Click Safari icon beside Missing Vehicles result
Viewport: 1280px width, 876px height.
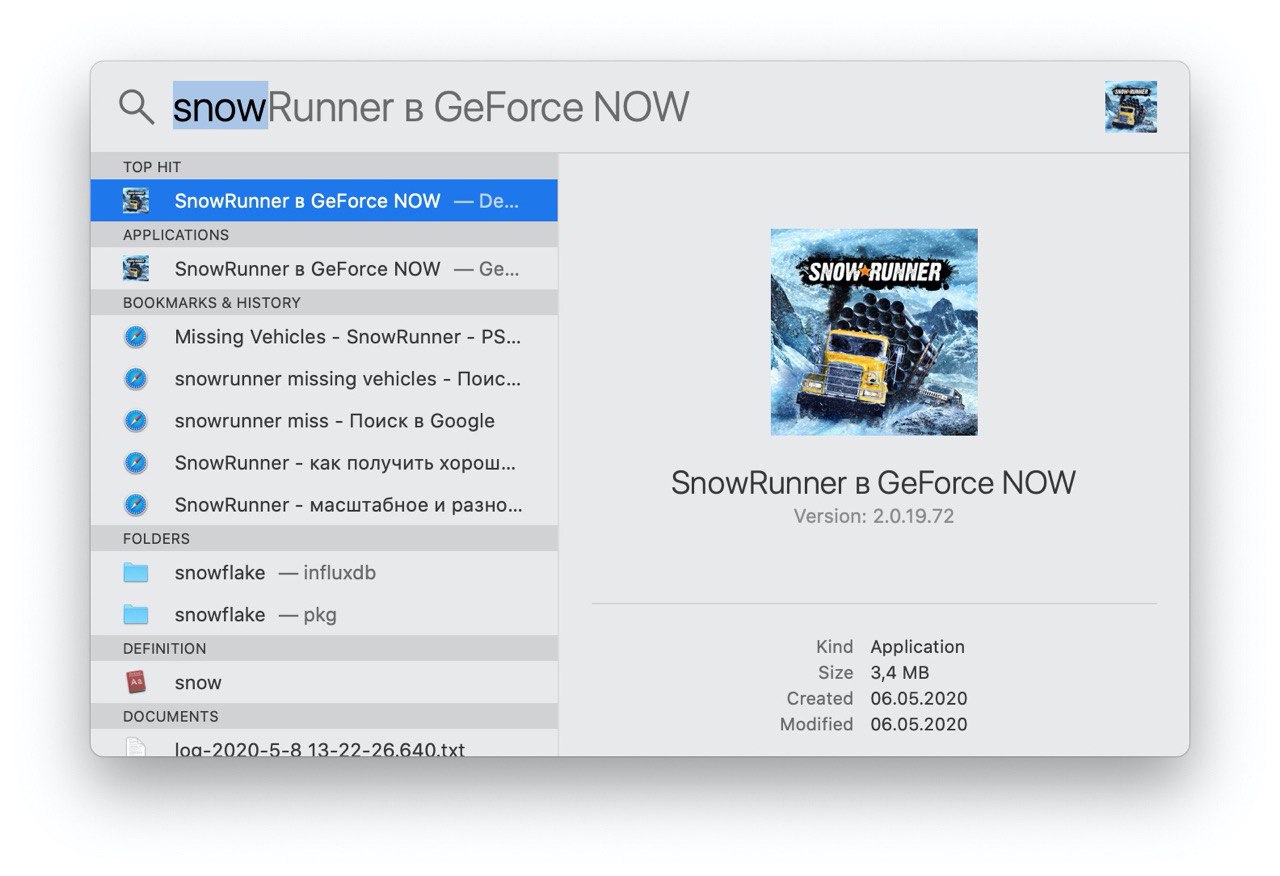point(136,337)
